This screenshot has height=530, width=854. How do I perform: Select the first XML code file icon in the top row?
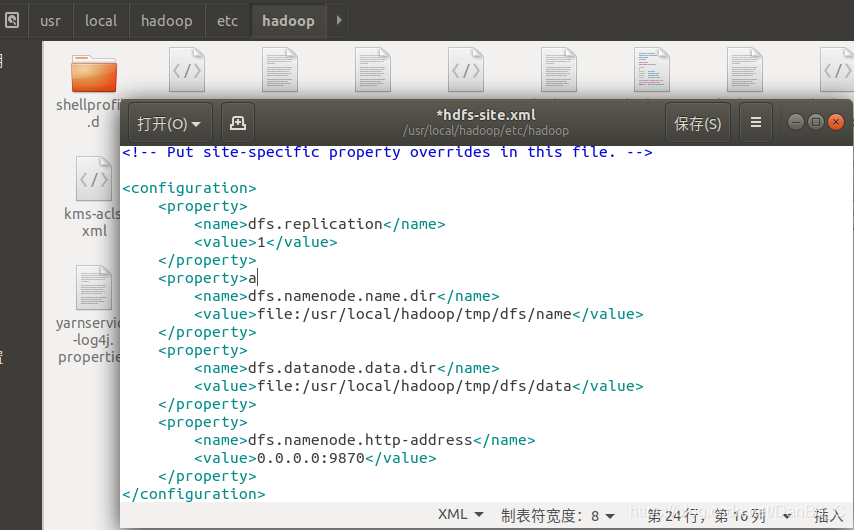(x=187, y=70)
